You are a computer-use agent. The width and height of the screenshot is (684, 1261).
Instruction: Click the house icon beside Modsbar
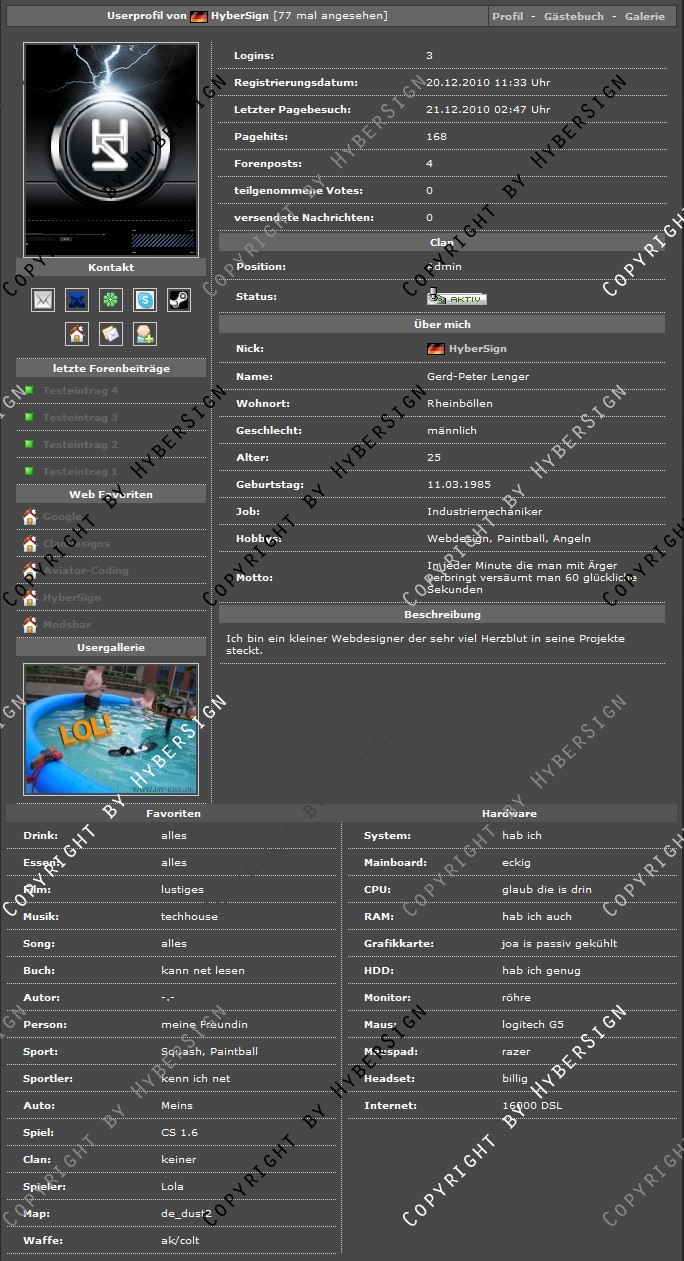pos(30,625)
